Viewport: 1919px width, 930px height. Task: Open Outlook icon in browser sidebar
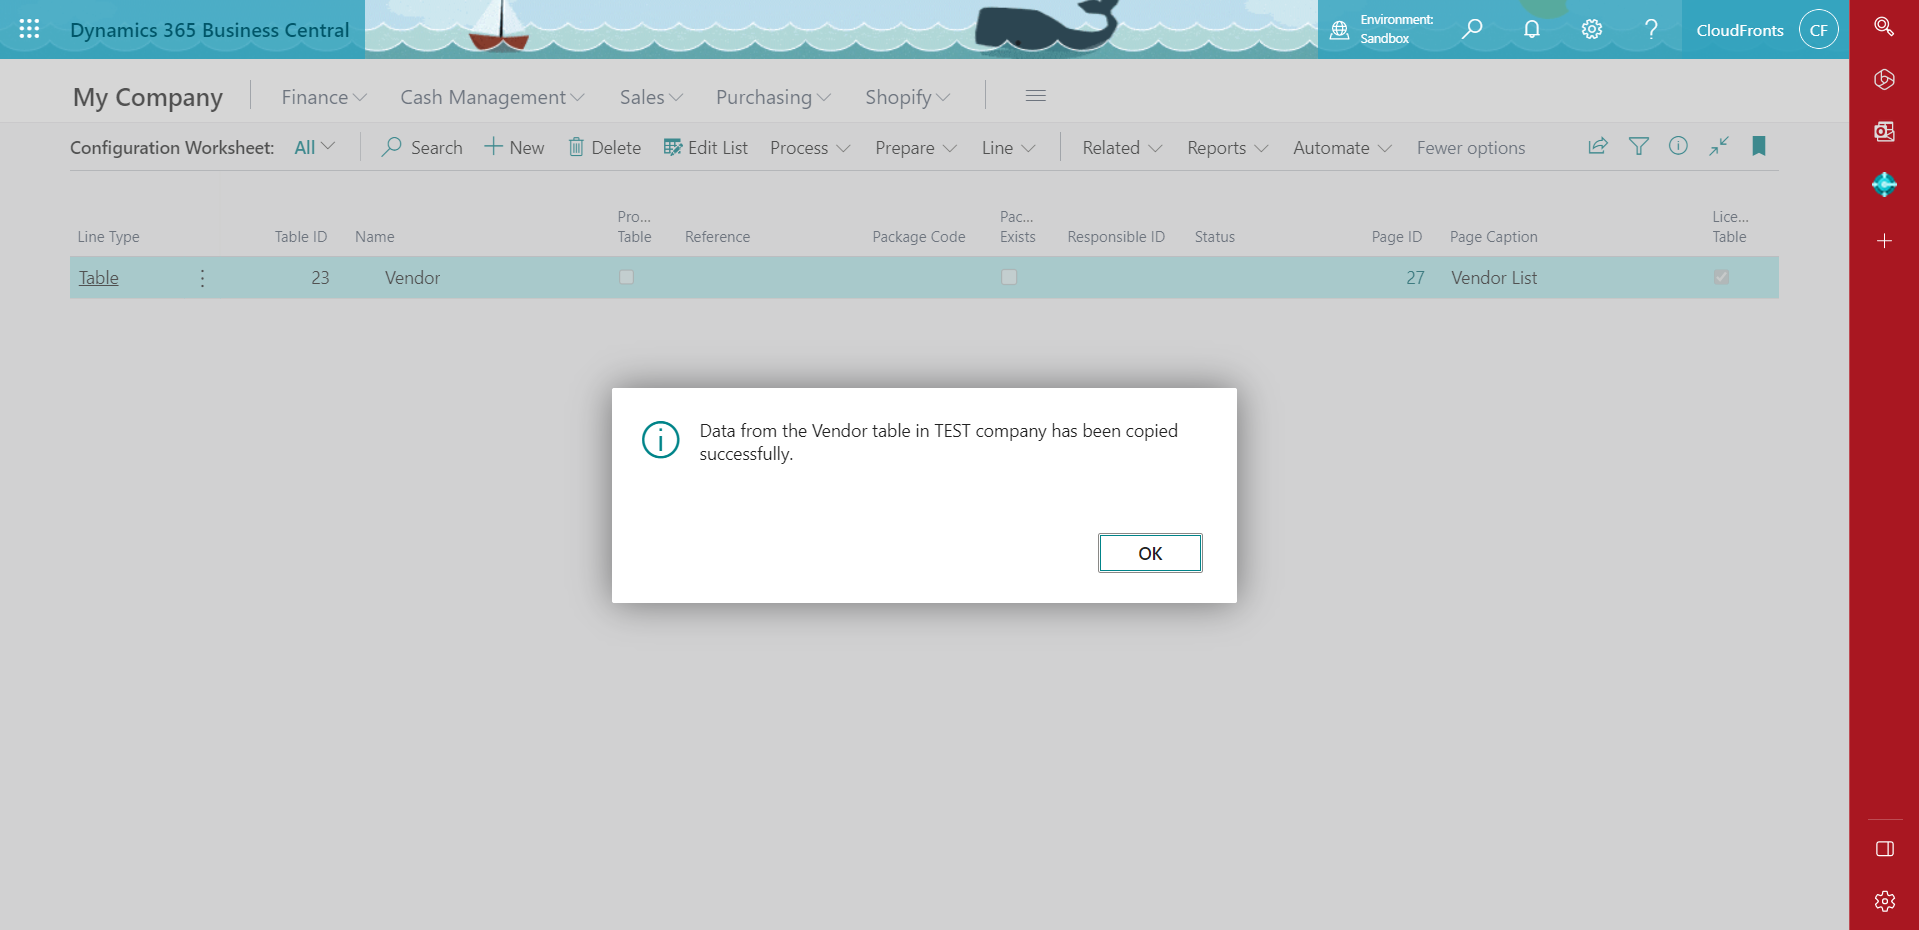coord(1884,131)
